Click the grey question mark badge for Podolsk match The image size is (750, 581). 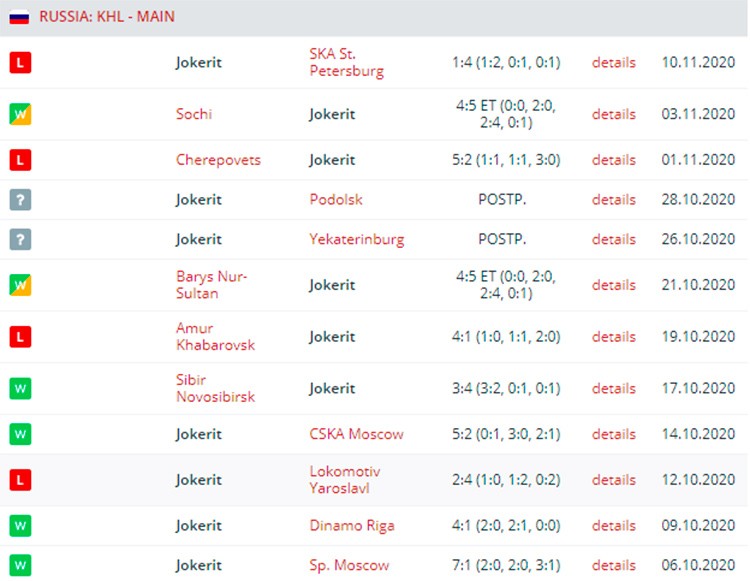tap(20, 199)
